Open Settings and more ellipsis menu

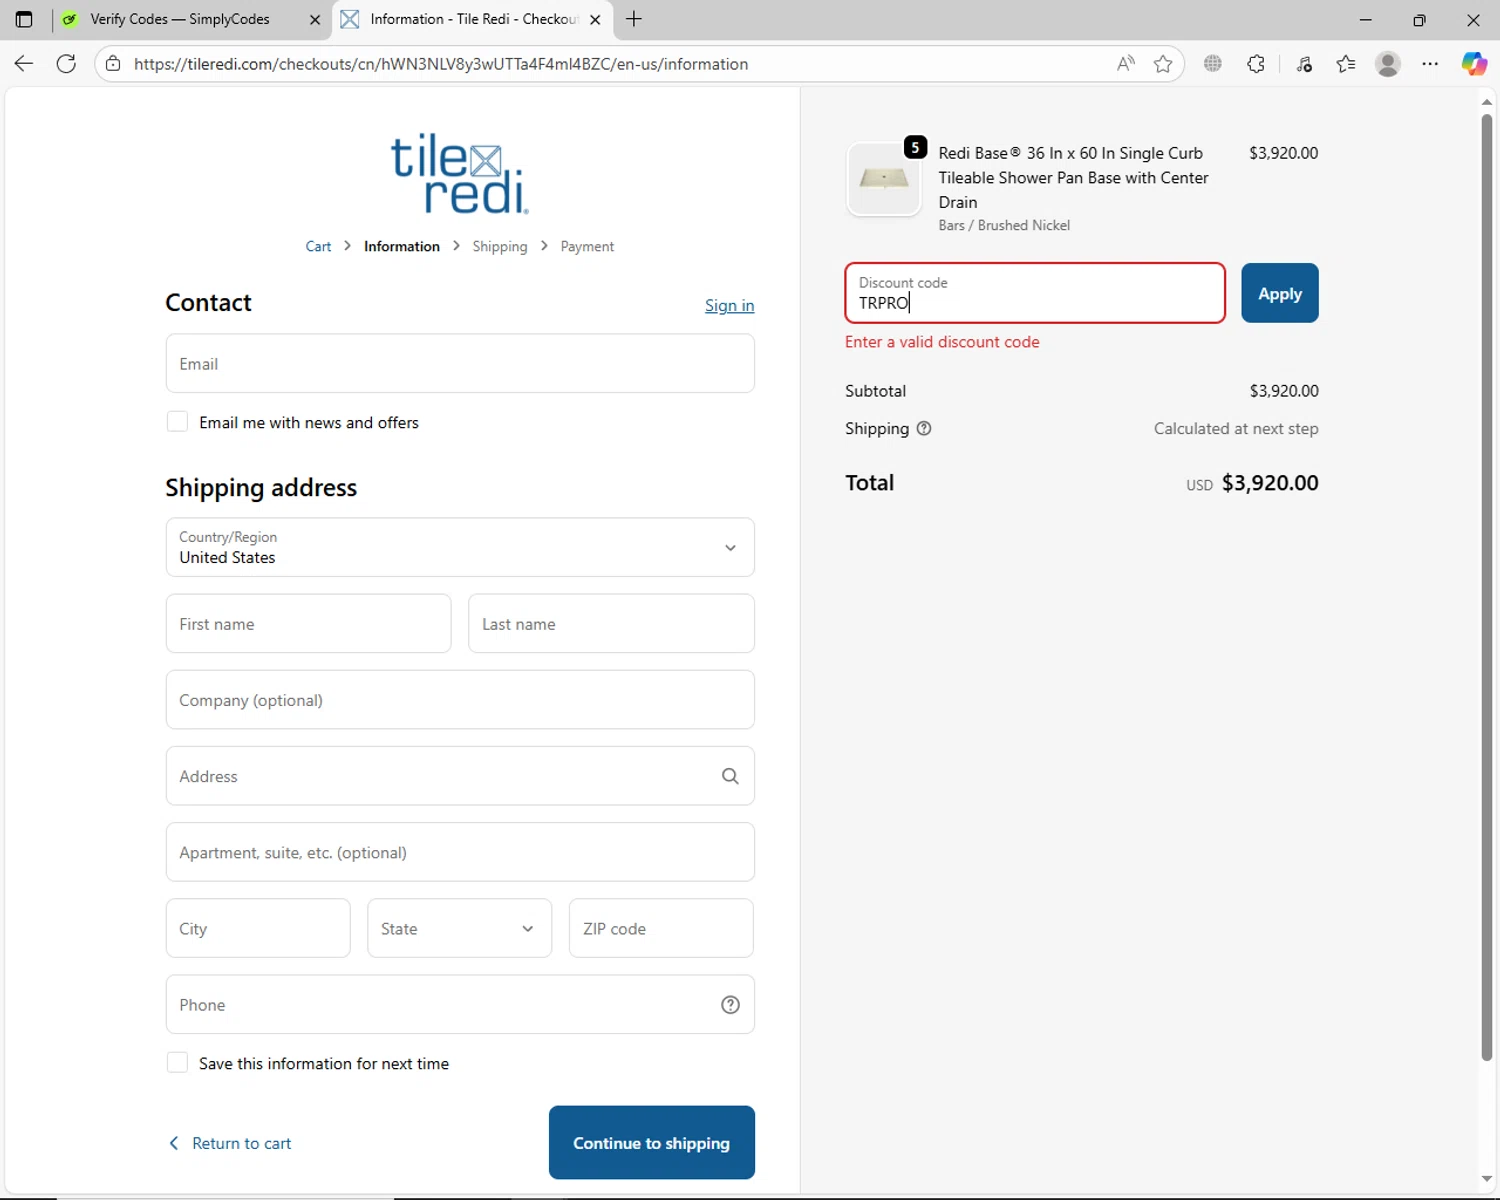(1430, 64)
